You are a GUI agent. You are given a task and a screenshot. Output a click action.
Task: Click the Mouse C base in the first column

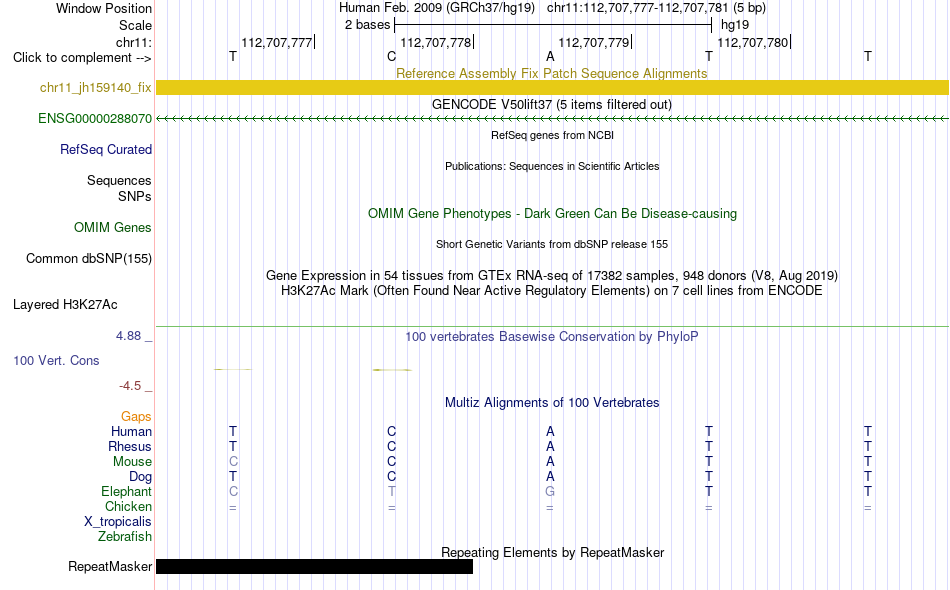tap(233, 462)
